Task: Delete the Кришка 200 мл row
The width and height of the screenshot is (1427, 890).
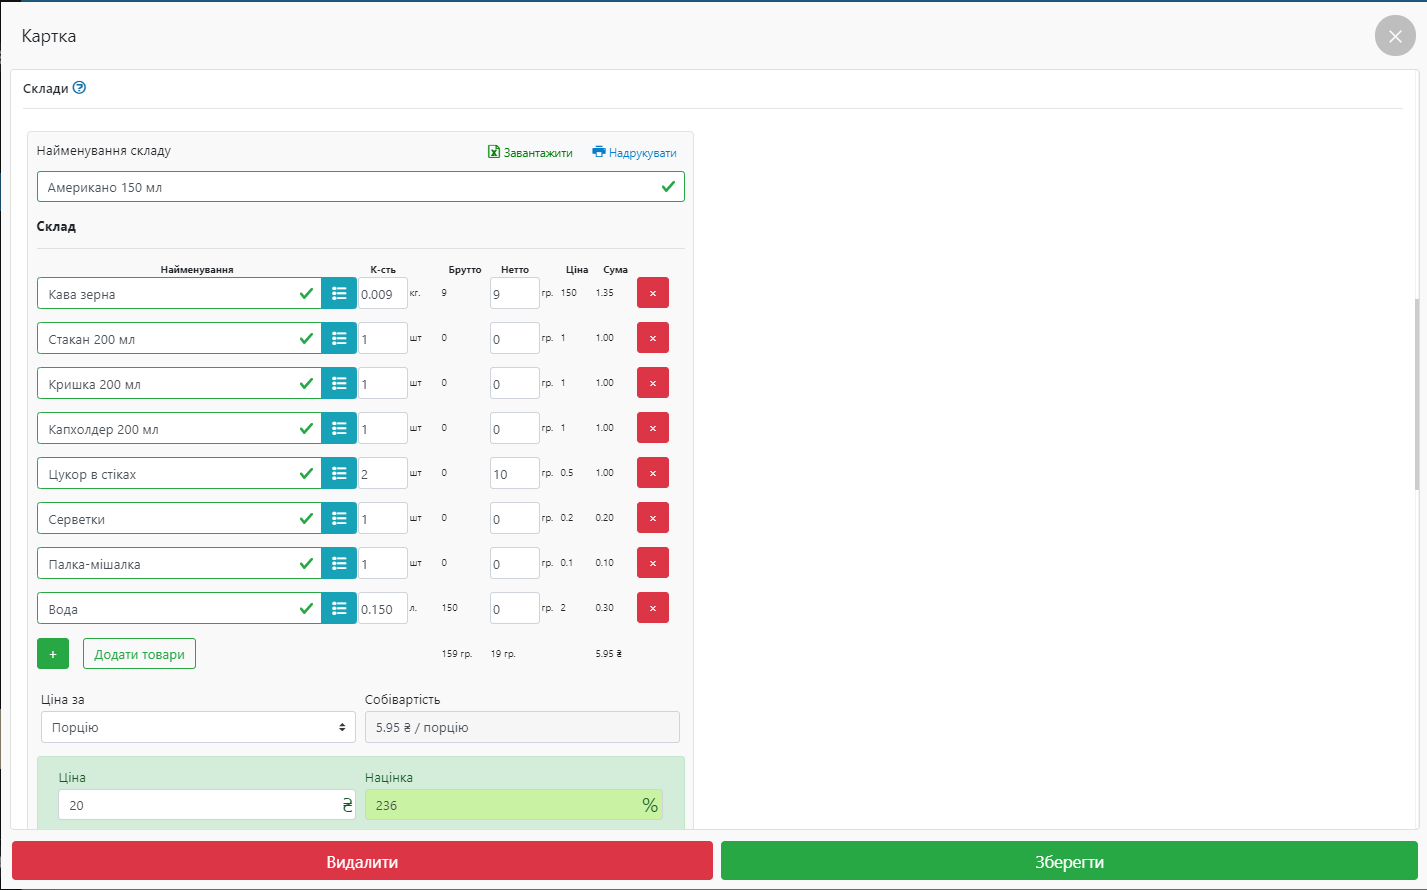Action: point(652,383)
